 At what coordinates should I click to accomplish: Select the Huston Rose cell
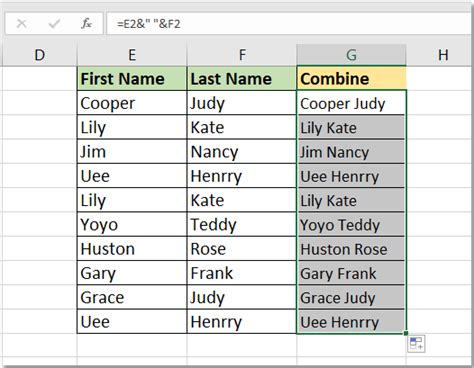[x=351, y=249]
